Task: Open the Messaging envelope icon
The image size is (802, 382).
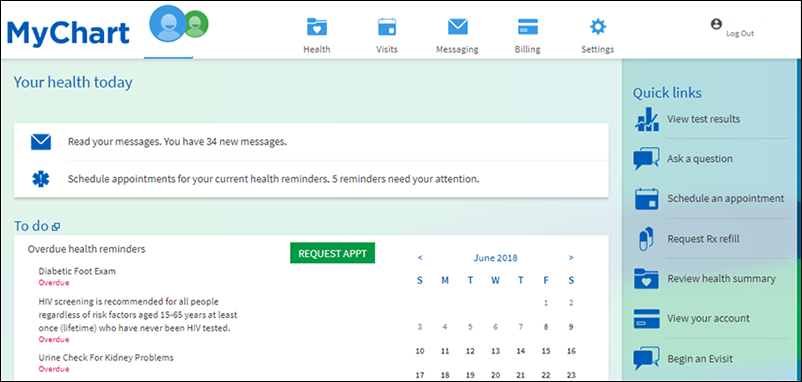Action: (x=458, y=27)
